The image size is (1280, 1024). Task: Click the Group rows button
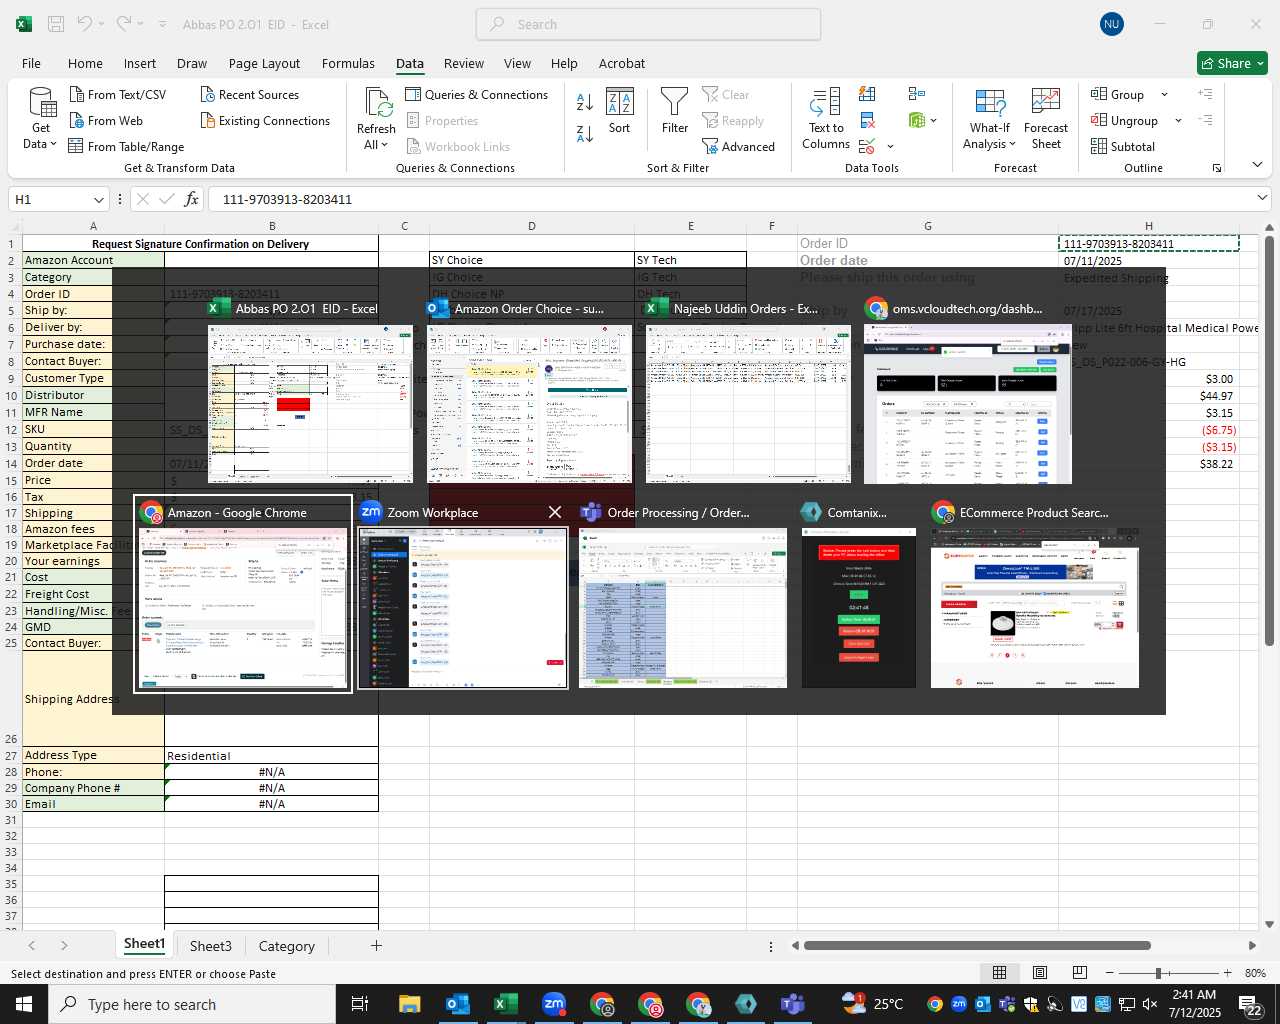pos(1118,94)
